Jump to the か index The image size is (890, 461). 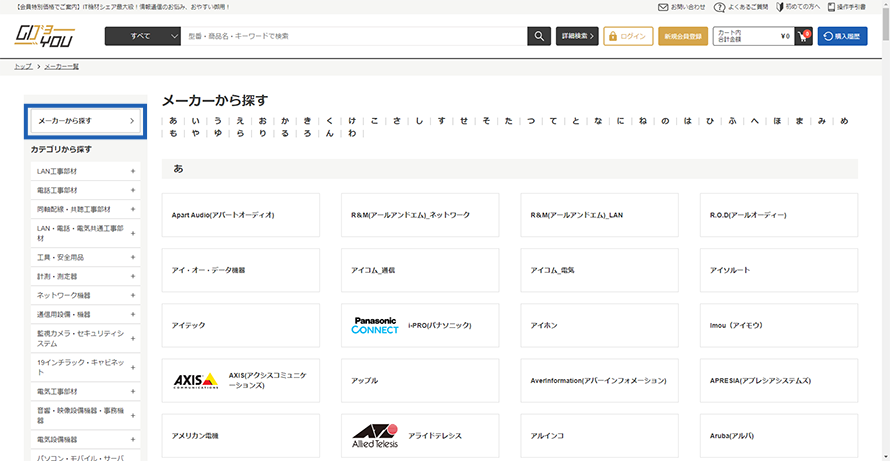[x=285, y=121]
